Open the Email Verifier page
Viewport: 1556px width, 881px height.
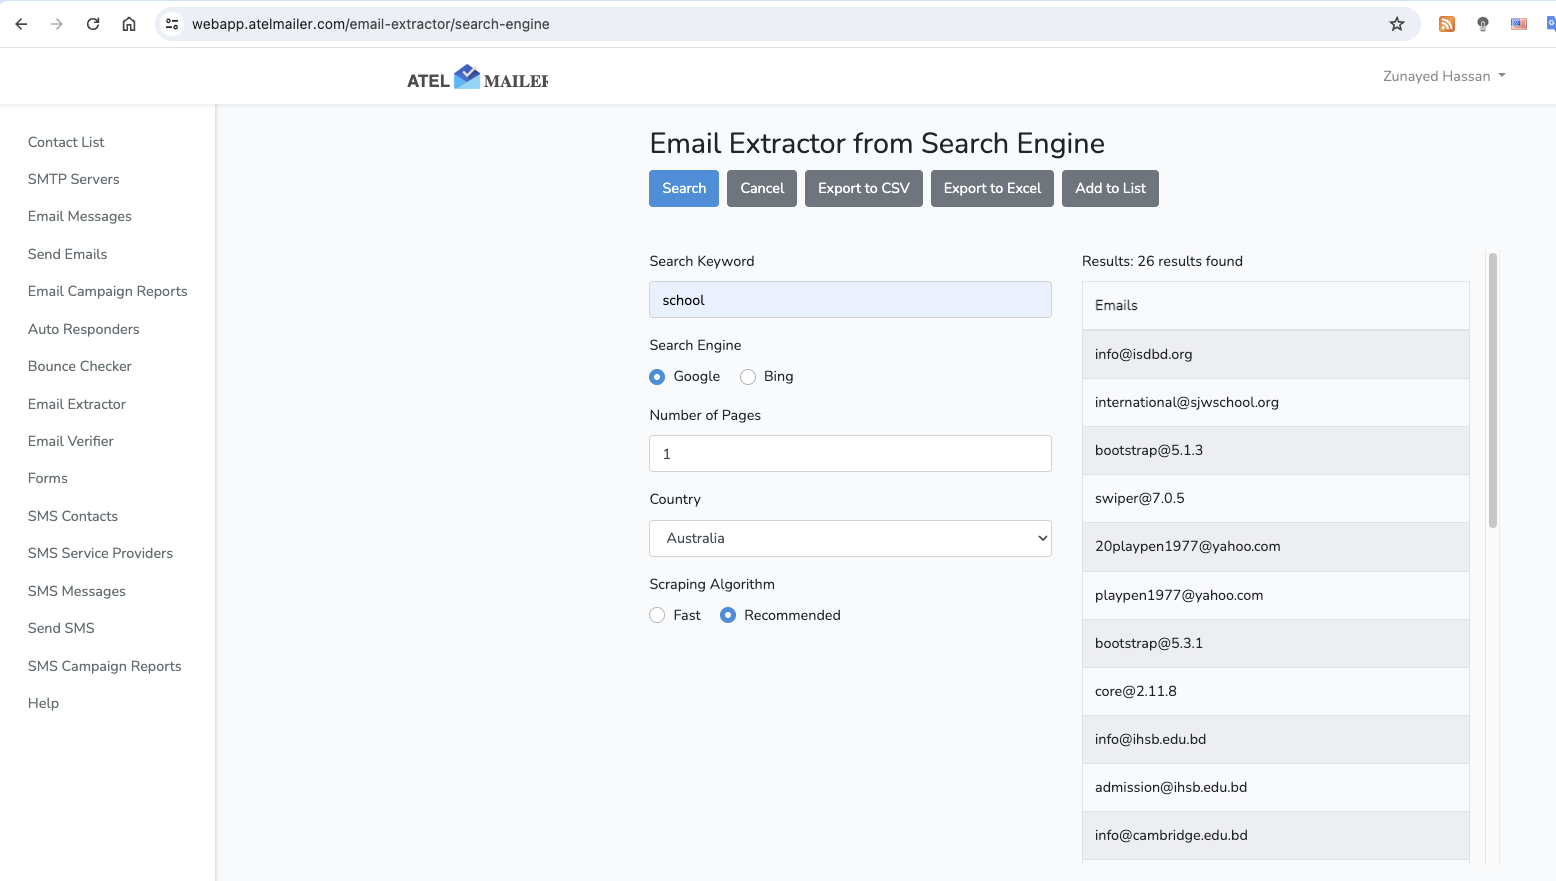(71, 441)
